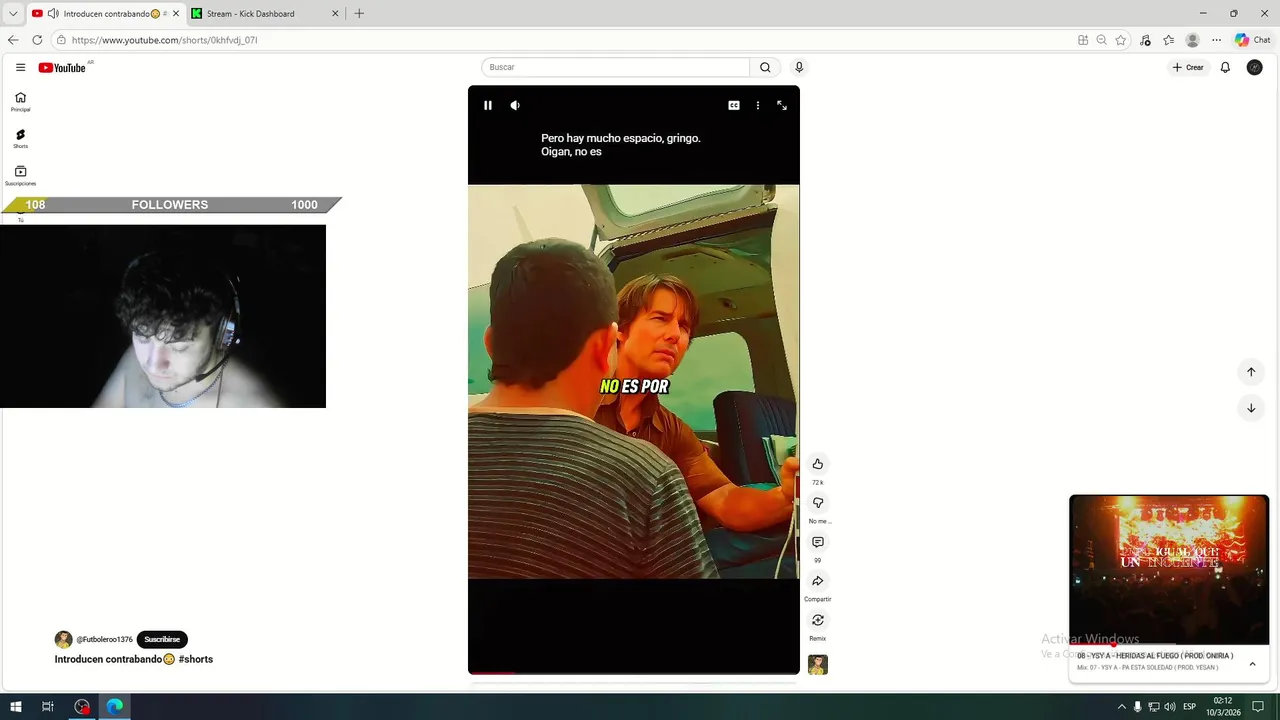Toggle closed captions on the Short

click(734, 105)
